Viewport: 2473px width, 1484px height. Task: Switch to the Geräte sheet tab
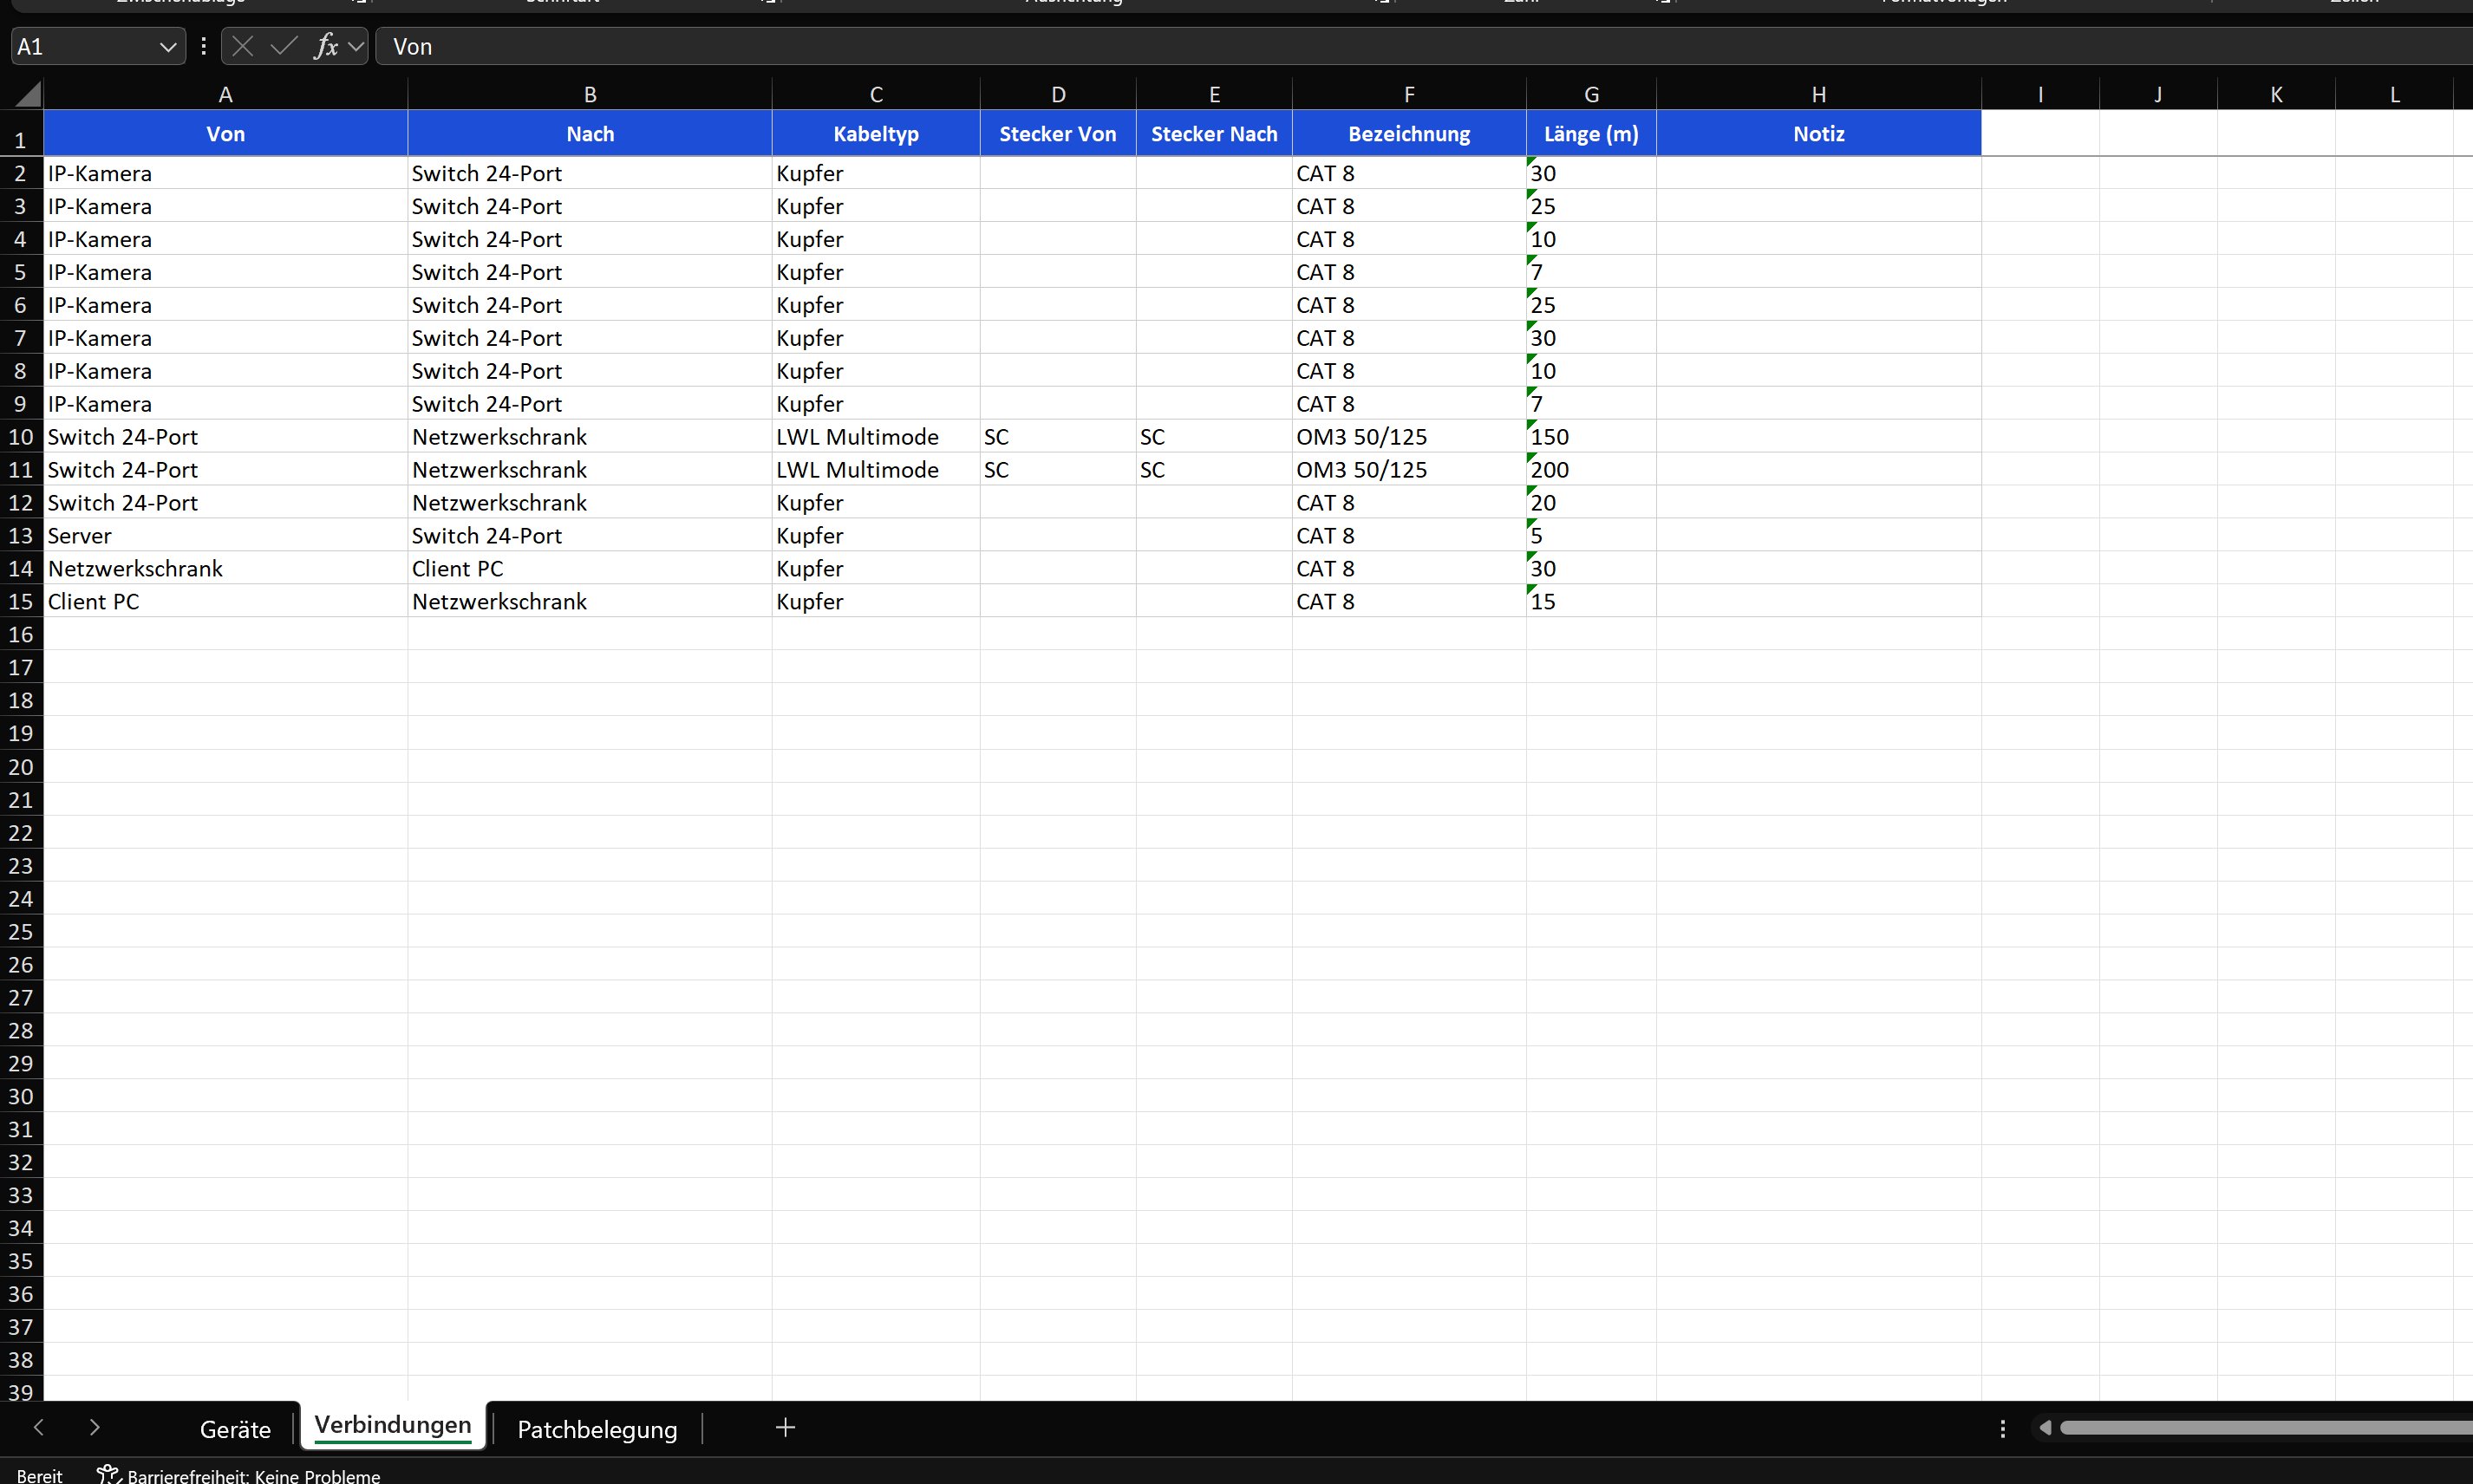coord(235,1429)
